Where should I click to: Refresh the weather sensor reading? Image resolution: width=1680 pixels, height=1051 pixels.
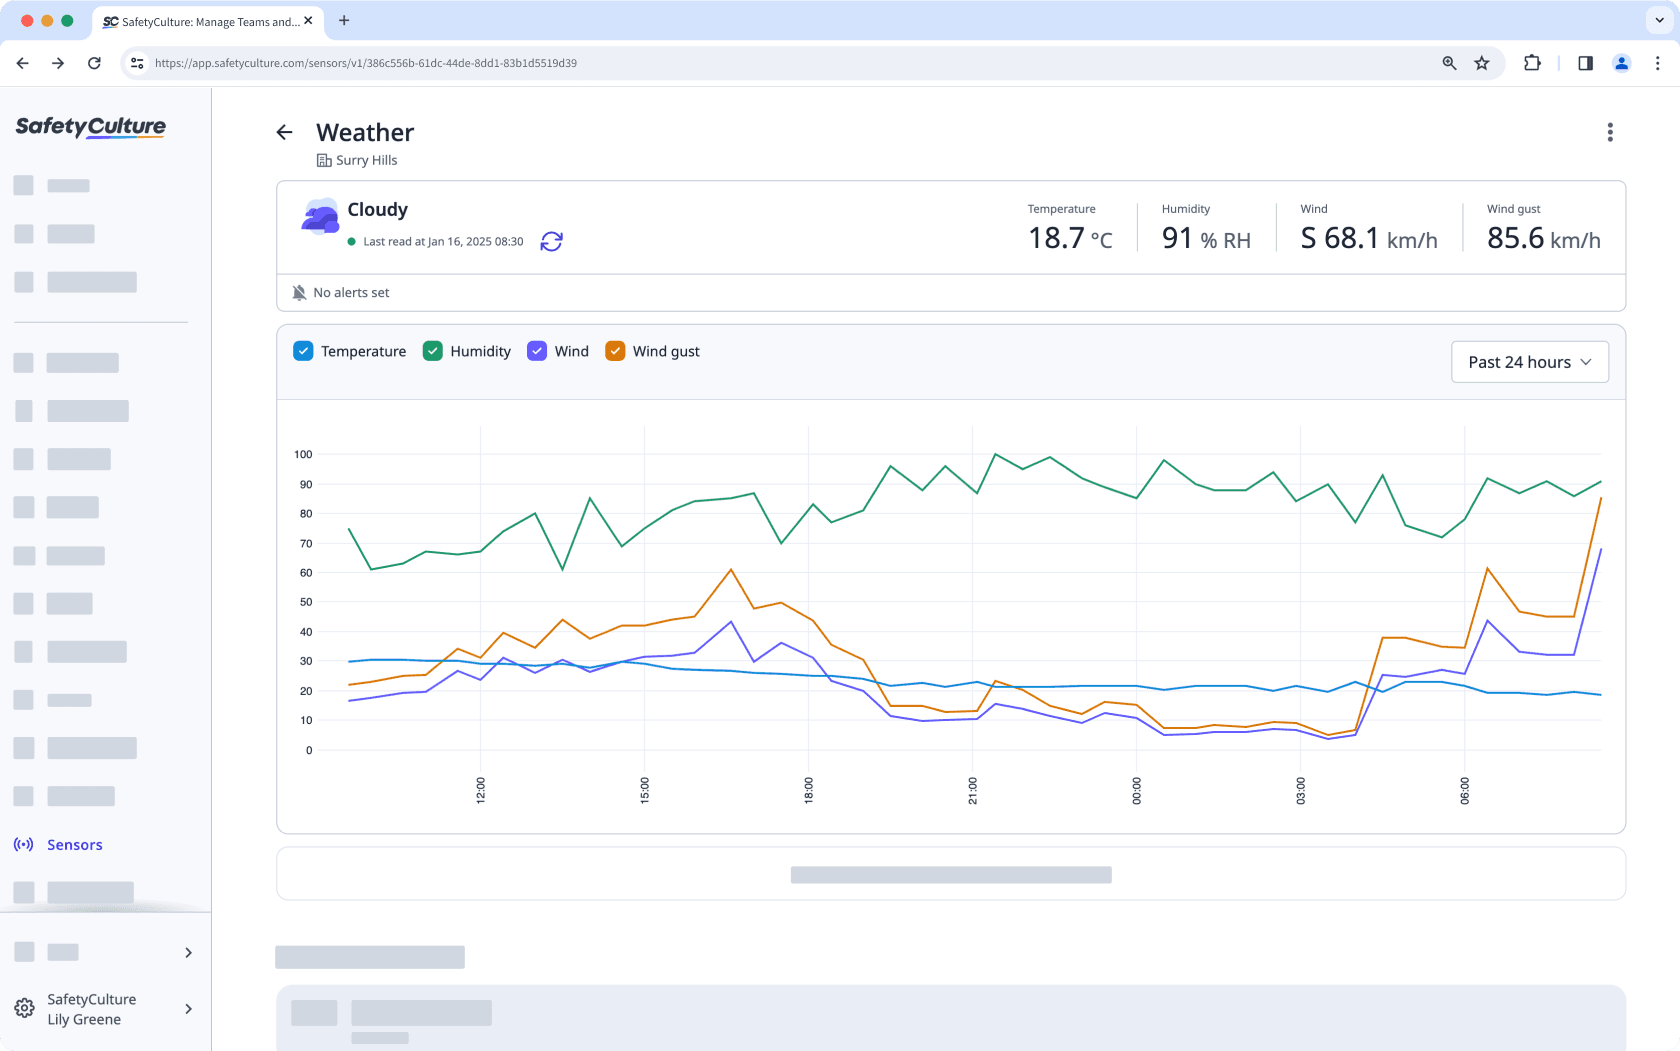[552, 241]
